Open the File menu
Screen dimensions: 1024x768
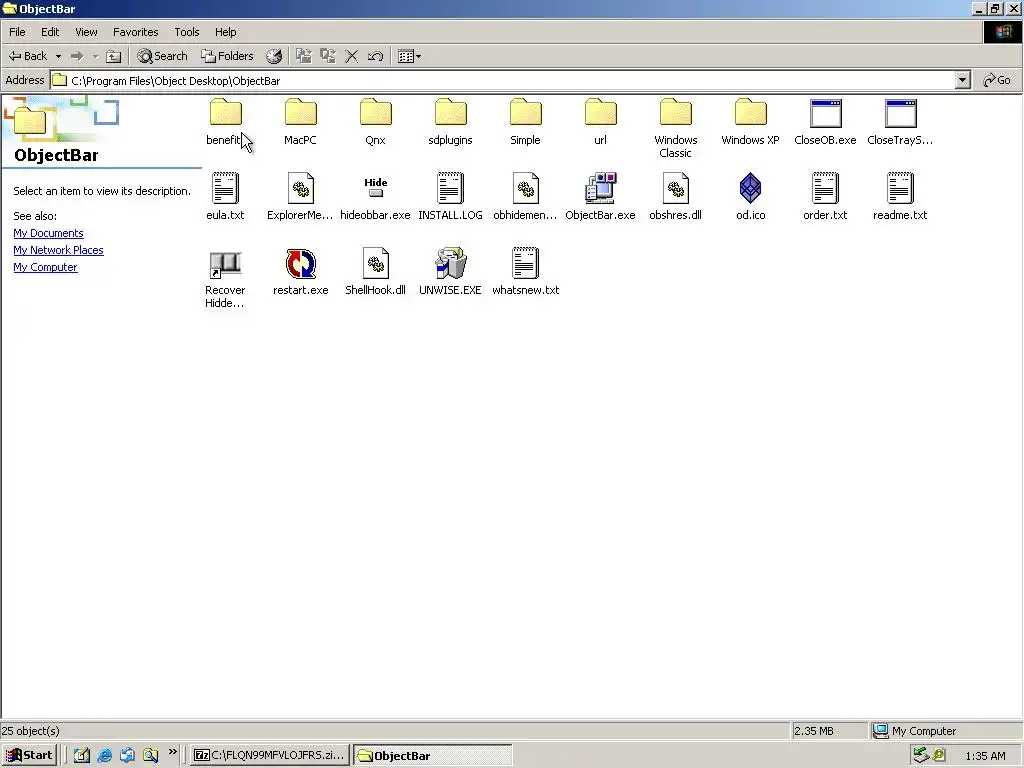pyautogui.click(x=17, y=32)
